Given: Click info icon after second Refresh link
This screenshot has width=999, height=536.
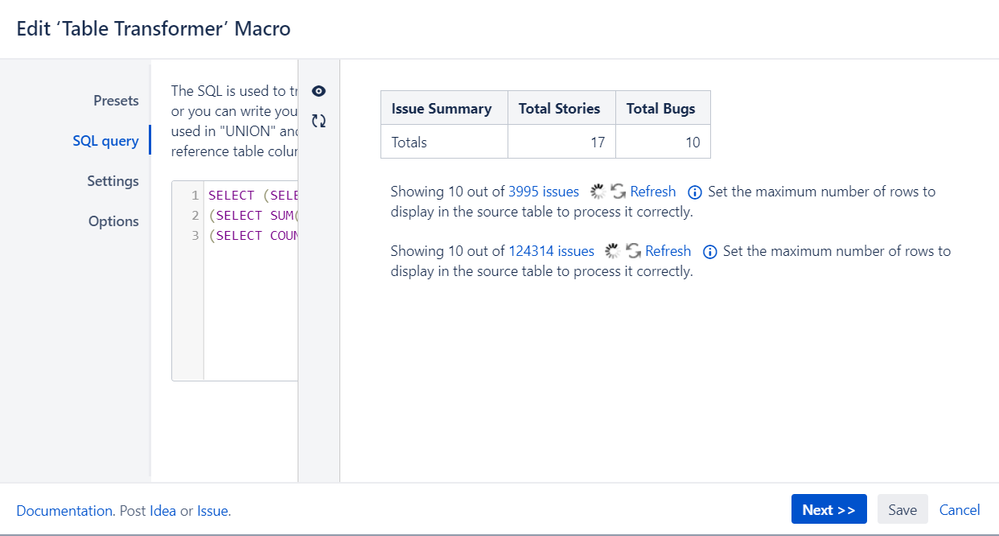Looking at the screenshot, I should 710,252.
